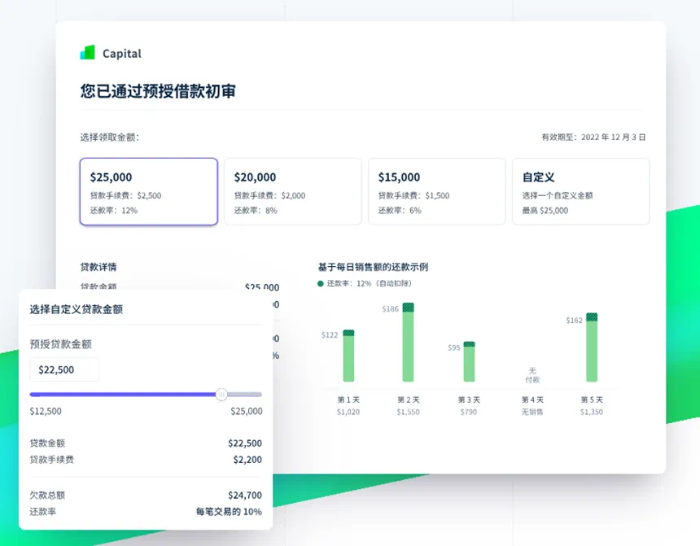Click the $1,020 sales amount under day 1
This screenshot has width=700, height=546.
click(348, 412)
